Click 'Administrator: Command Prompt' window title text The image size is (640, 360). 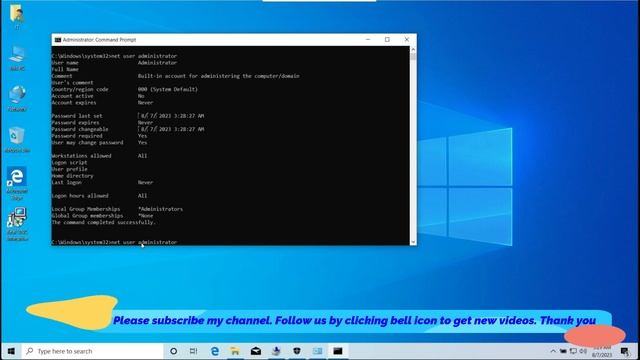(x=100, y=40)
